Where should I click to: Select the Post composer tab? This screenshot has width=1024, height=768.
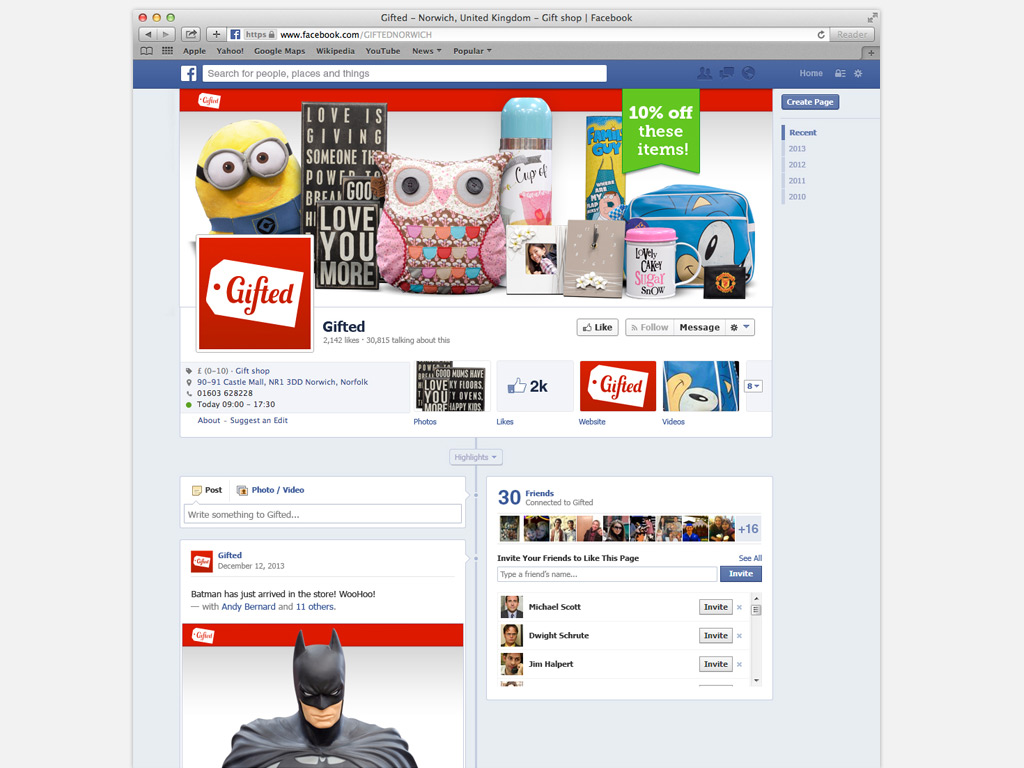[207, 490]
